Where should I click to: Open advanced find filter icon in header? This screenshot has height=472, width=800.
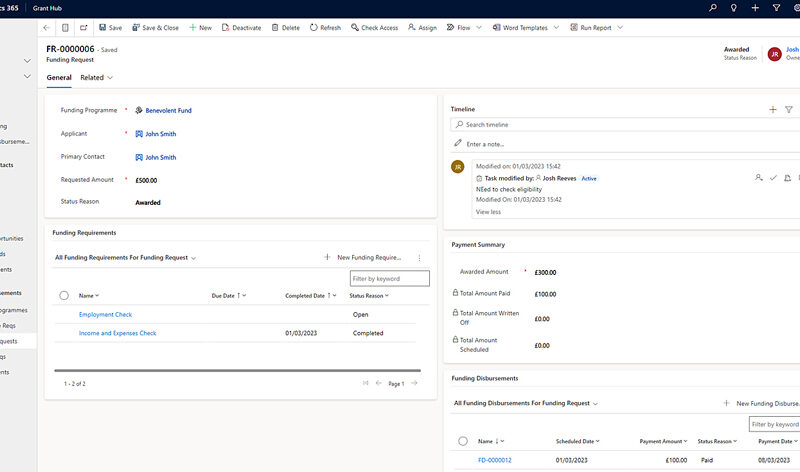point(776,8)
